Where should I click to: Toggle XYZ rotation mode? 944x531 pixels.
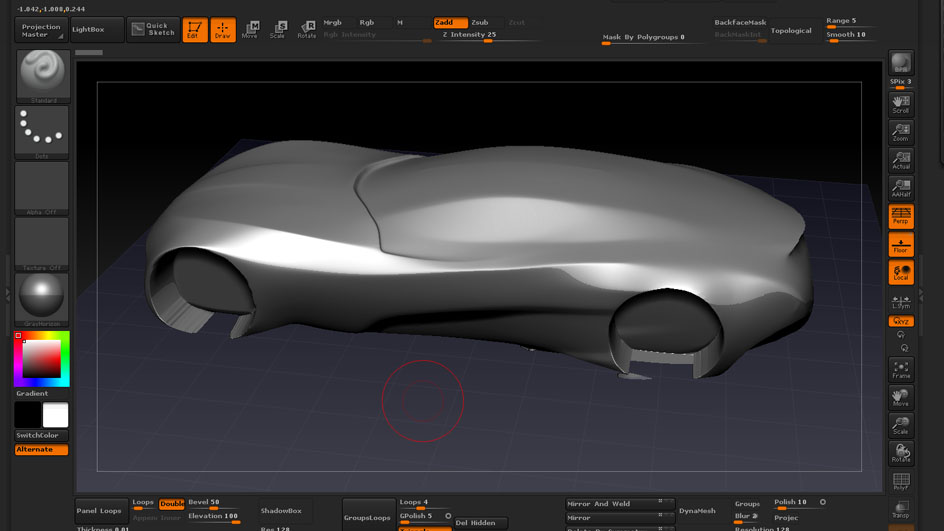pos(901,321)
